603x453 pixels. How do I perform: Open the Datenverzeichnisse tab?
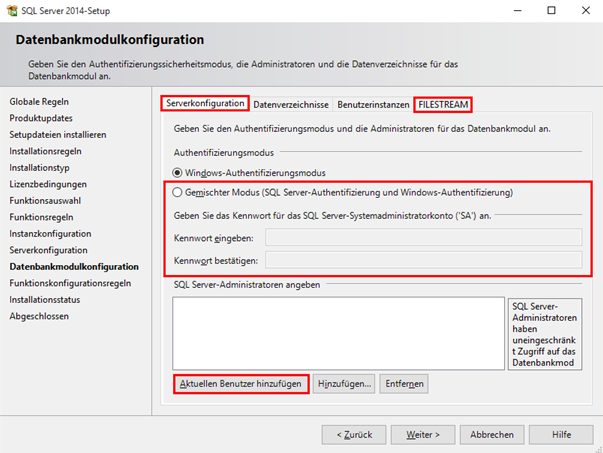[x=290, y=104]
